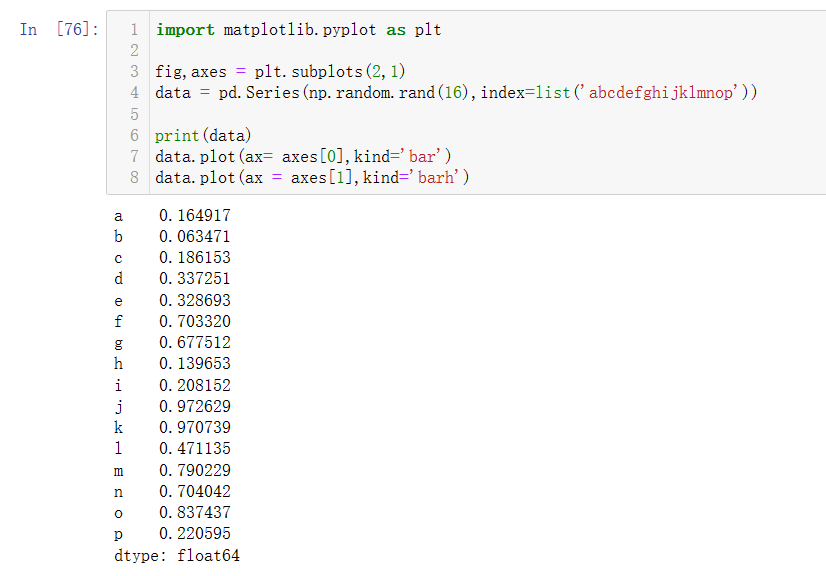Click the In [76] cell prompt
Viewport: 826px width, 576px height.
[x=59, y=30]
